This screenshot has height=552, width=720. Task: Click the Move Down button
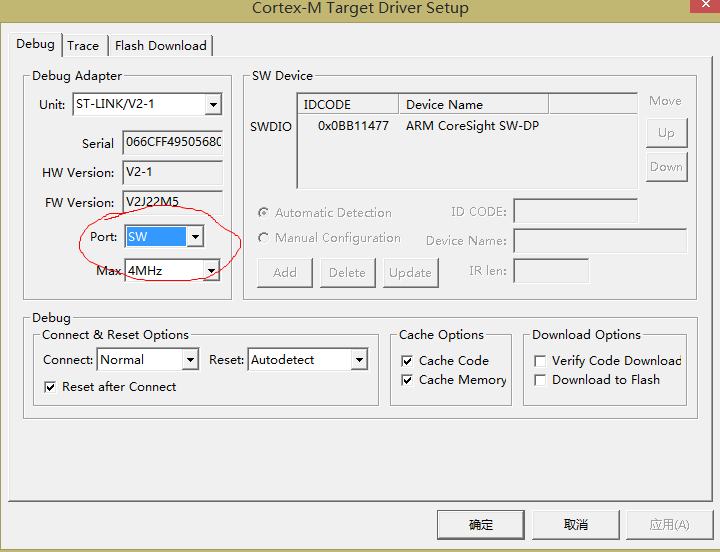(x=666, y=167)
